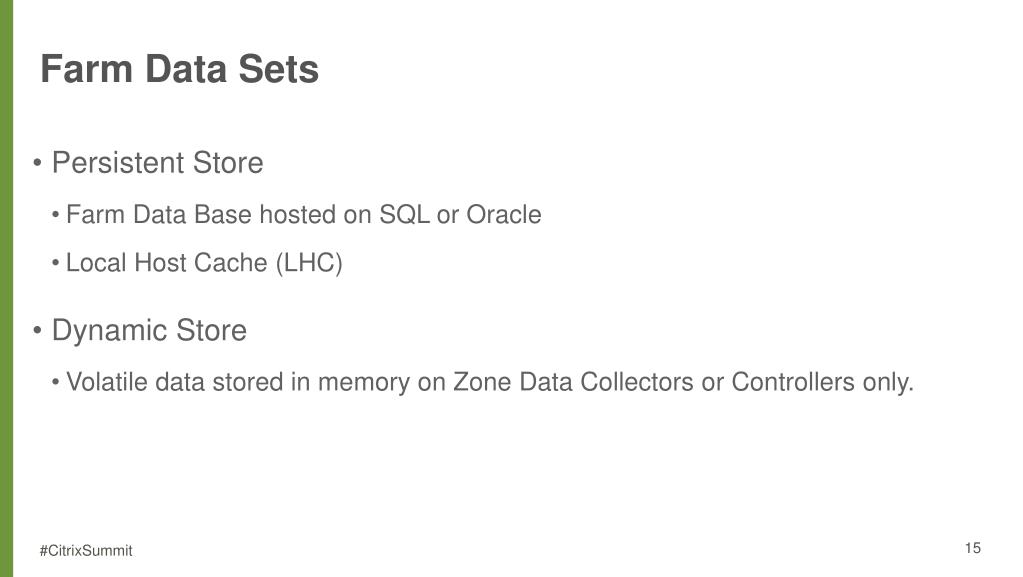
Task: Click the bullet dot before Persistent Store
Action: click(37, 163)
